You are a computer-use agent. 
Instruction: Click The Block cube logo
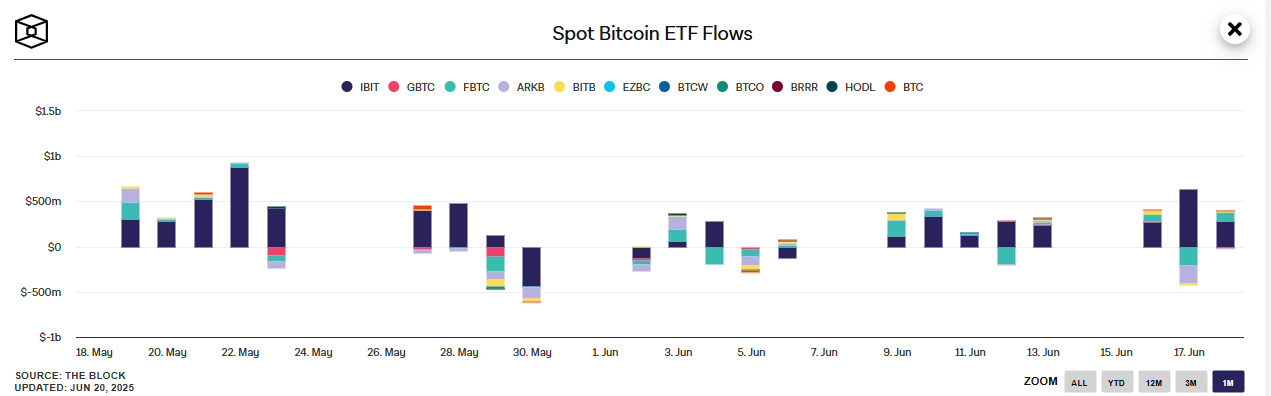pyautogui.click(x=31, y=31)
